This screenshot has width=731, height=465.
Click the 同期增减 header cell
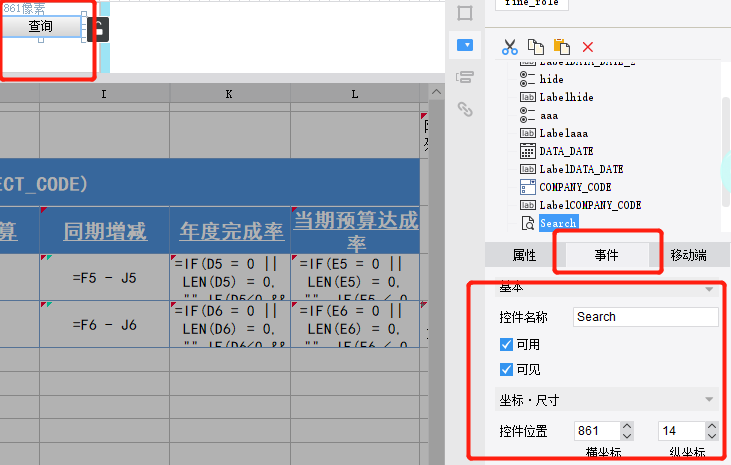104,230
